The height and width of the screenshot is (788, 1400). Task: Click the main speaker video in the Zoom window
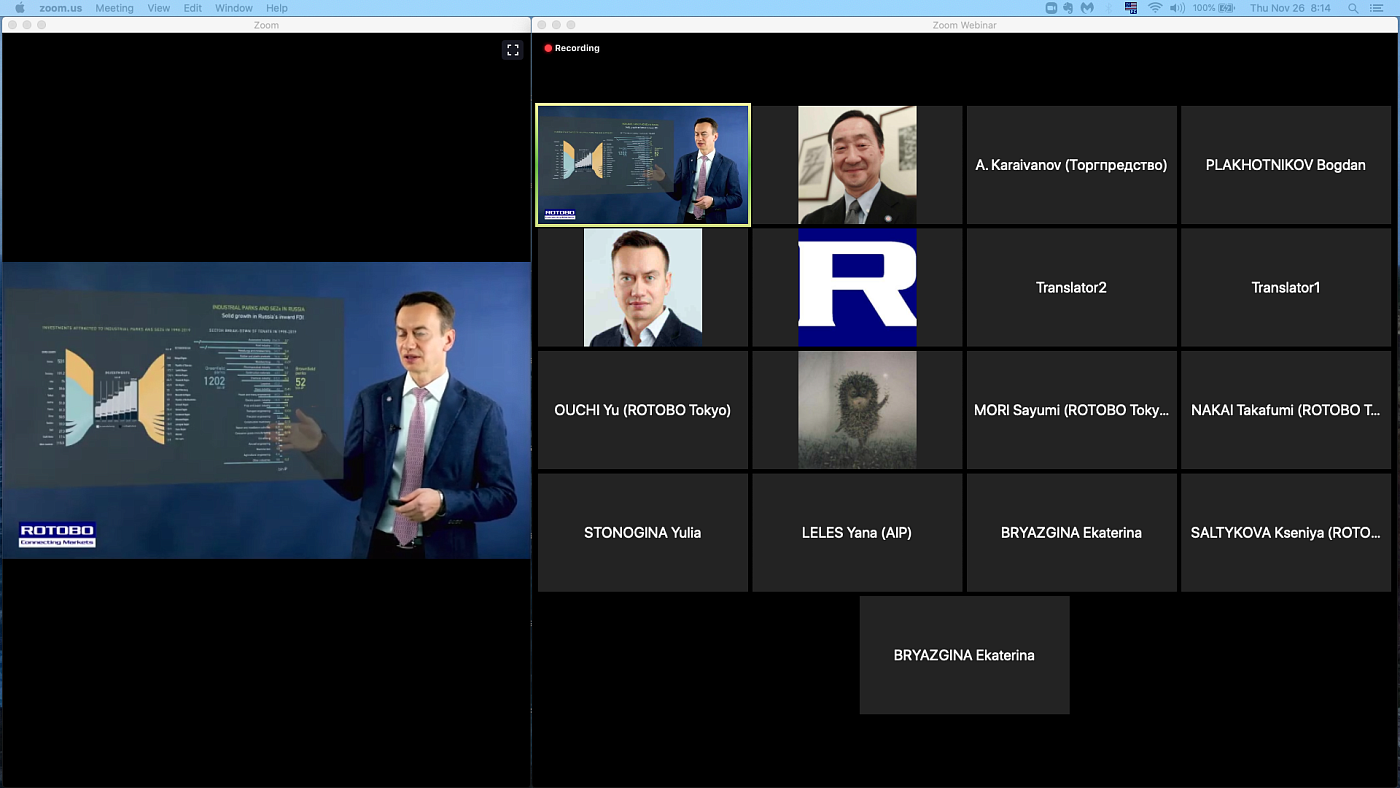[266, 410]
